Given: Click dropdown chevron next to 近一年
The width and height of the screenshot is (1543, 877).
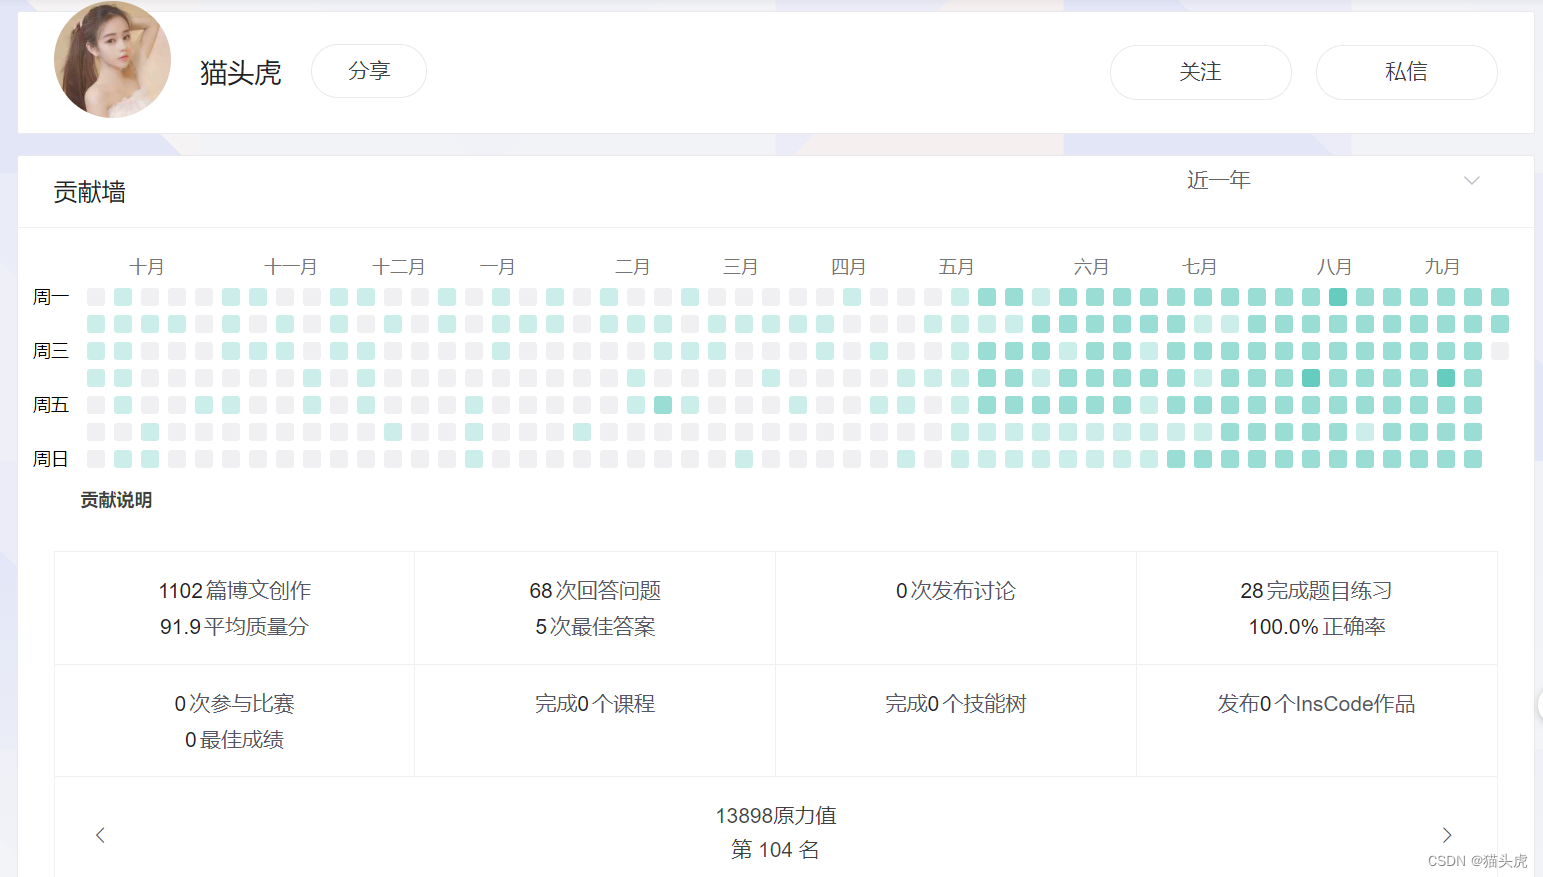Looking at the screenshot, I should [1471, 180].
